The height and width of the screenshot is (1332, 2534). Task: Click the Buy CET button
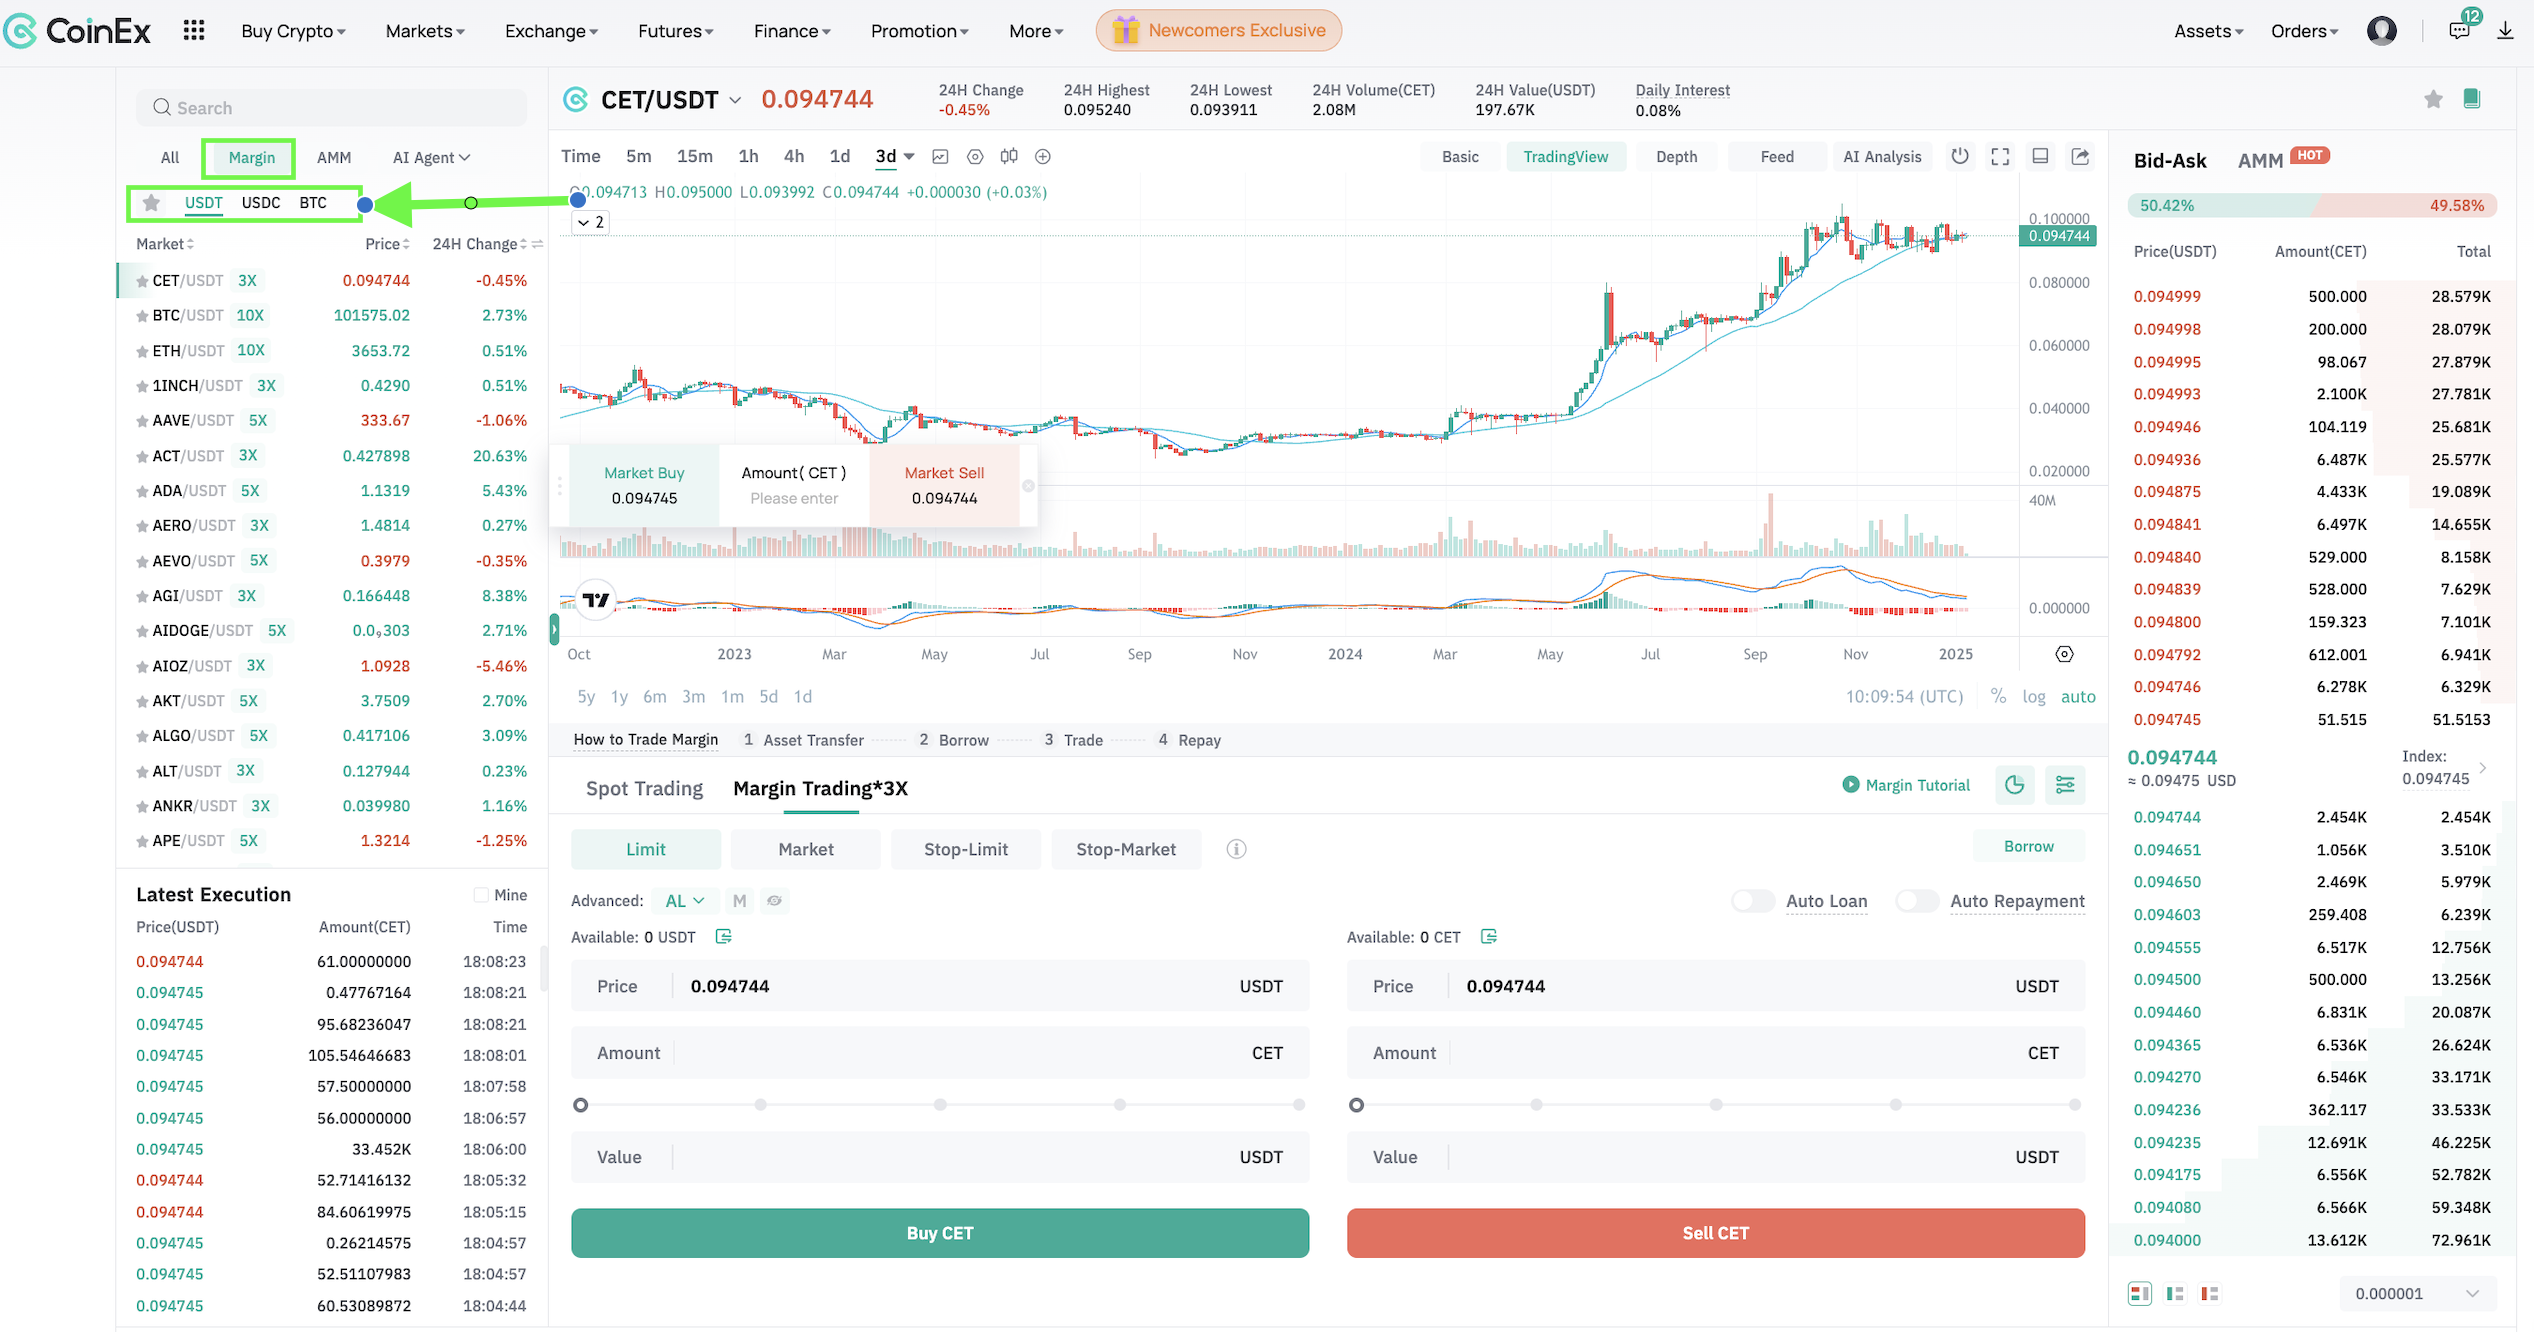pyautogui.click(x=940, y=1233)
